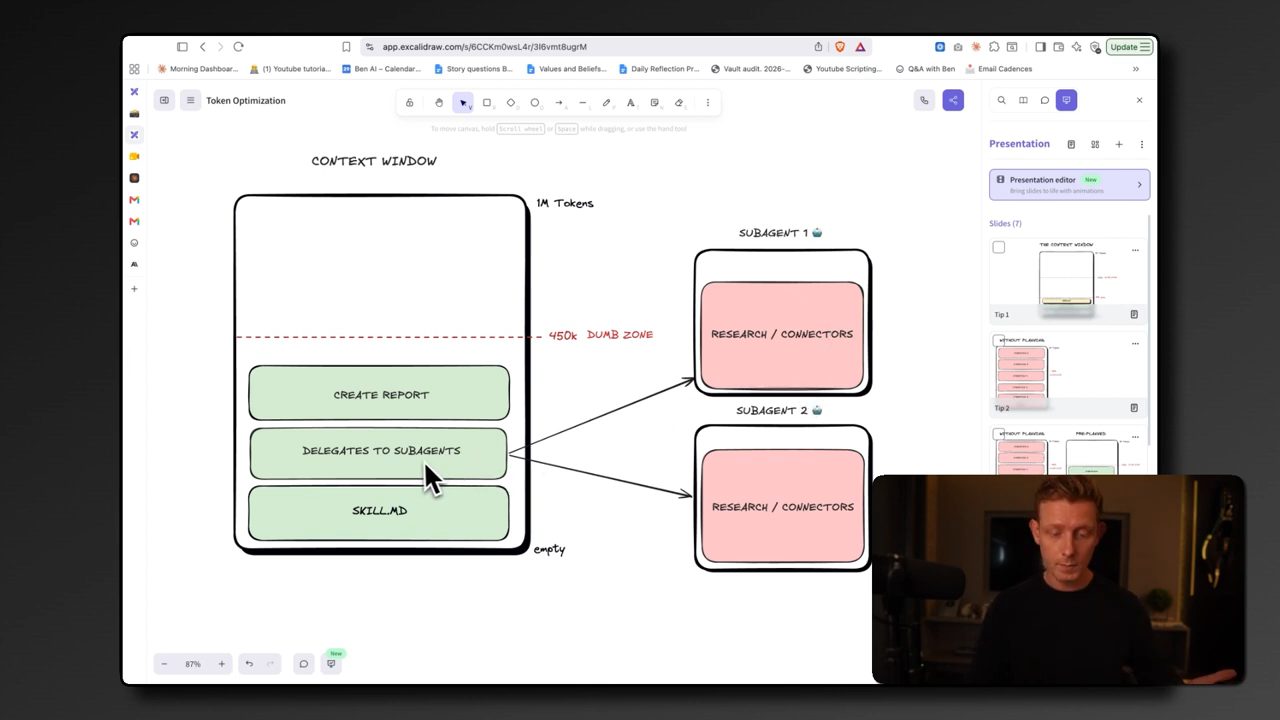Switch to the Presentation tab icon
Viewport: 1280px width, 720px height.
1067,100
